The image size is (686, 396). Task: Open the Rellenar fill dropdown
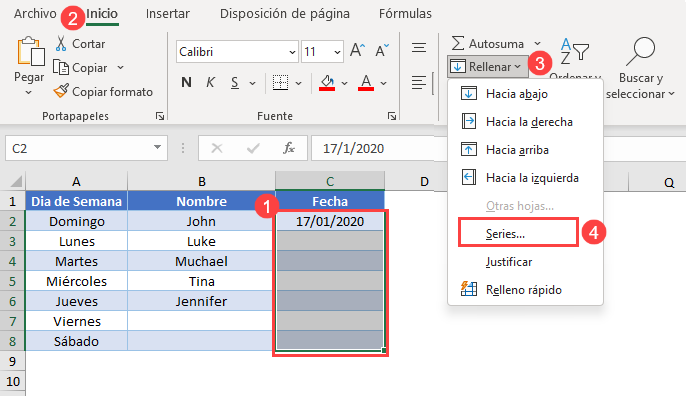487,67
